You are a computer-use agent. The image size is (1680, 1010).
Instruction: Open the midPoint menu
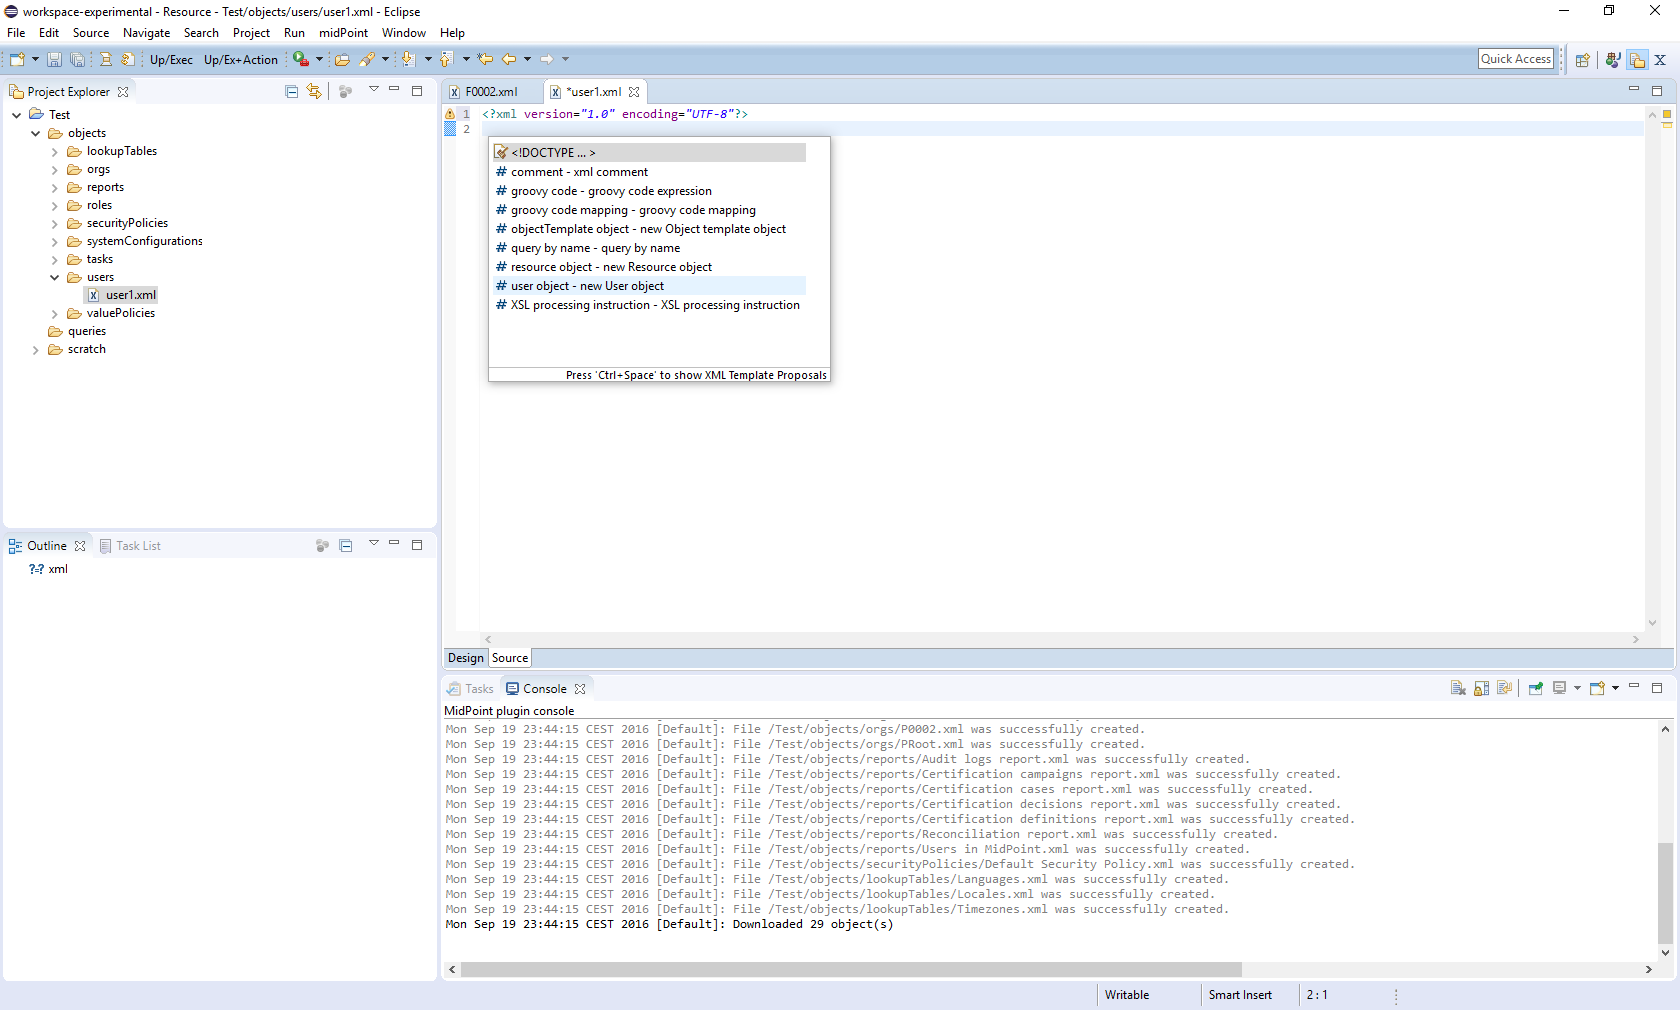343,33
